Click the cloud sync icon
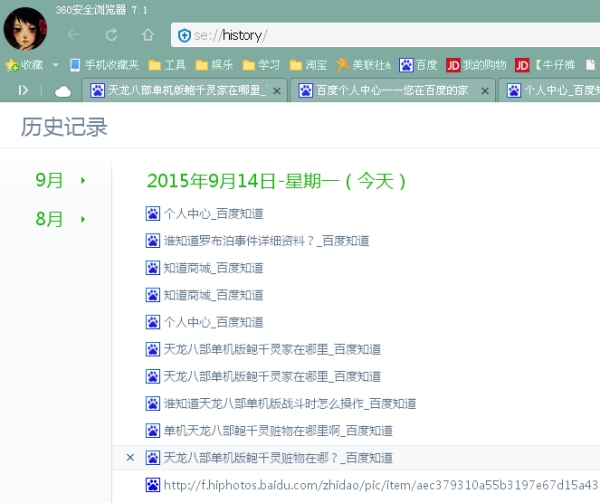 (63, 91)
